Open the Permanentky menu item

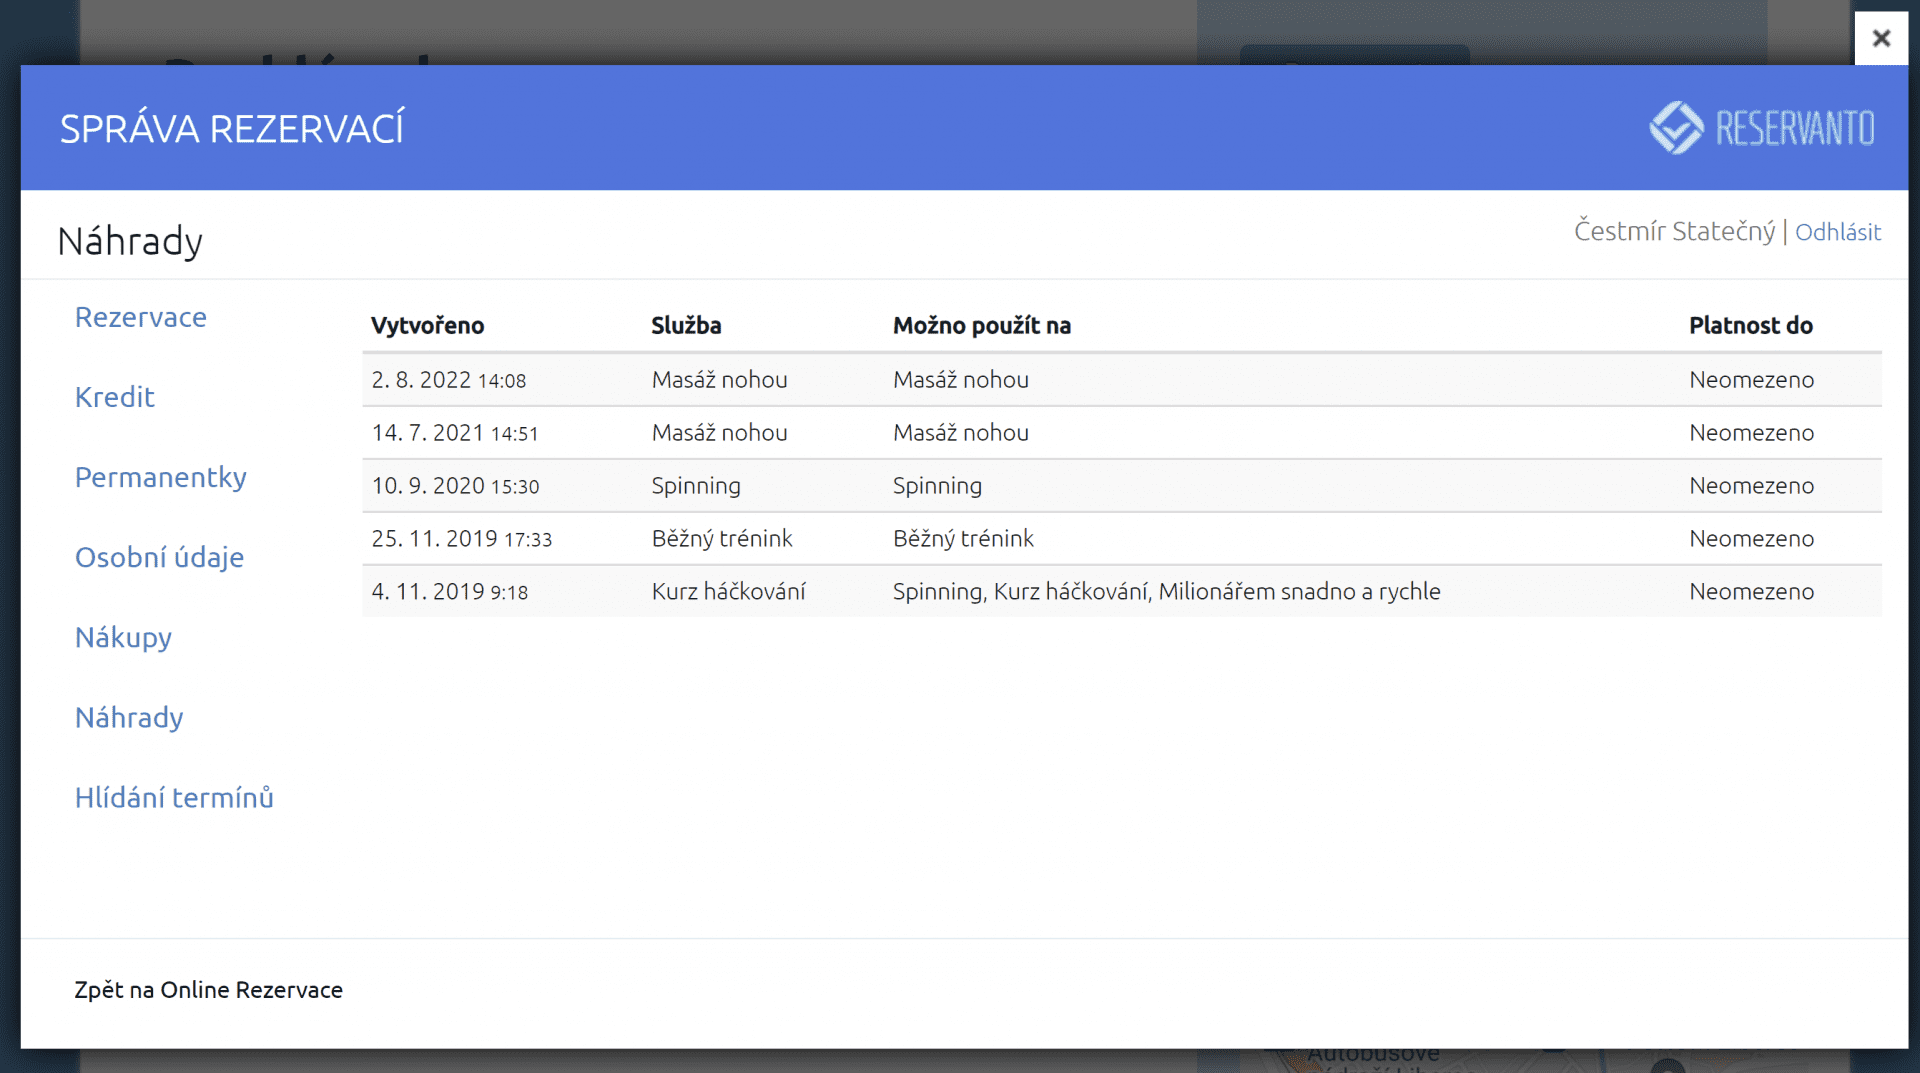[x=161, y=477]
